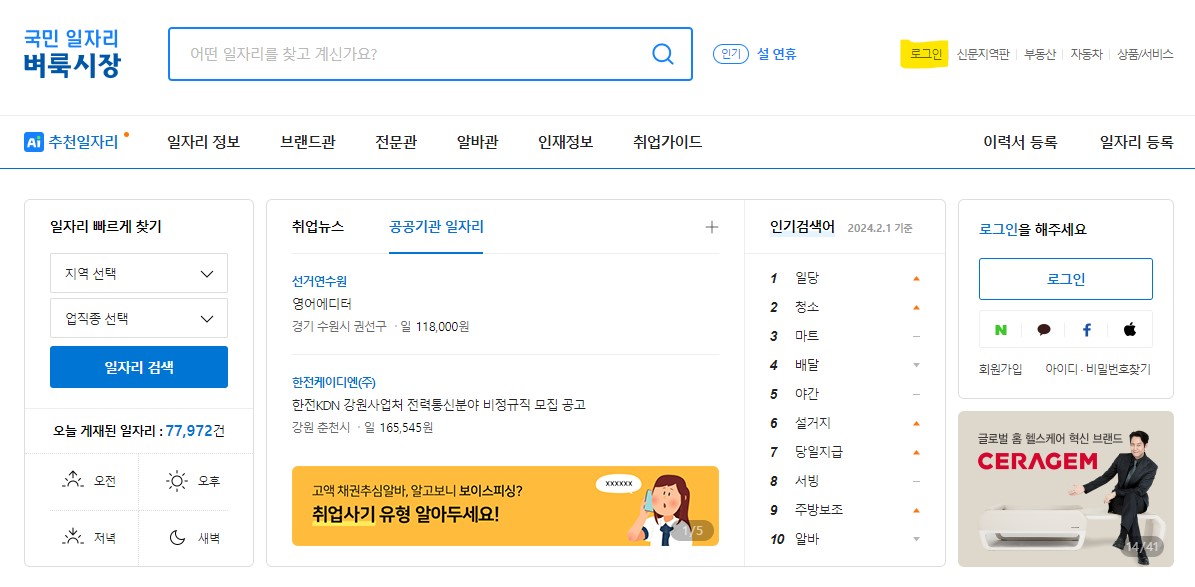Click the search magnifier icon
This screenshot has height=587, width=1195.
(x=662, y=55)
